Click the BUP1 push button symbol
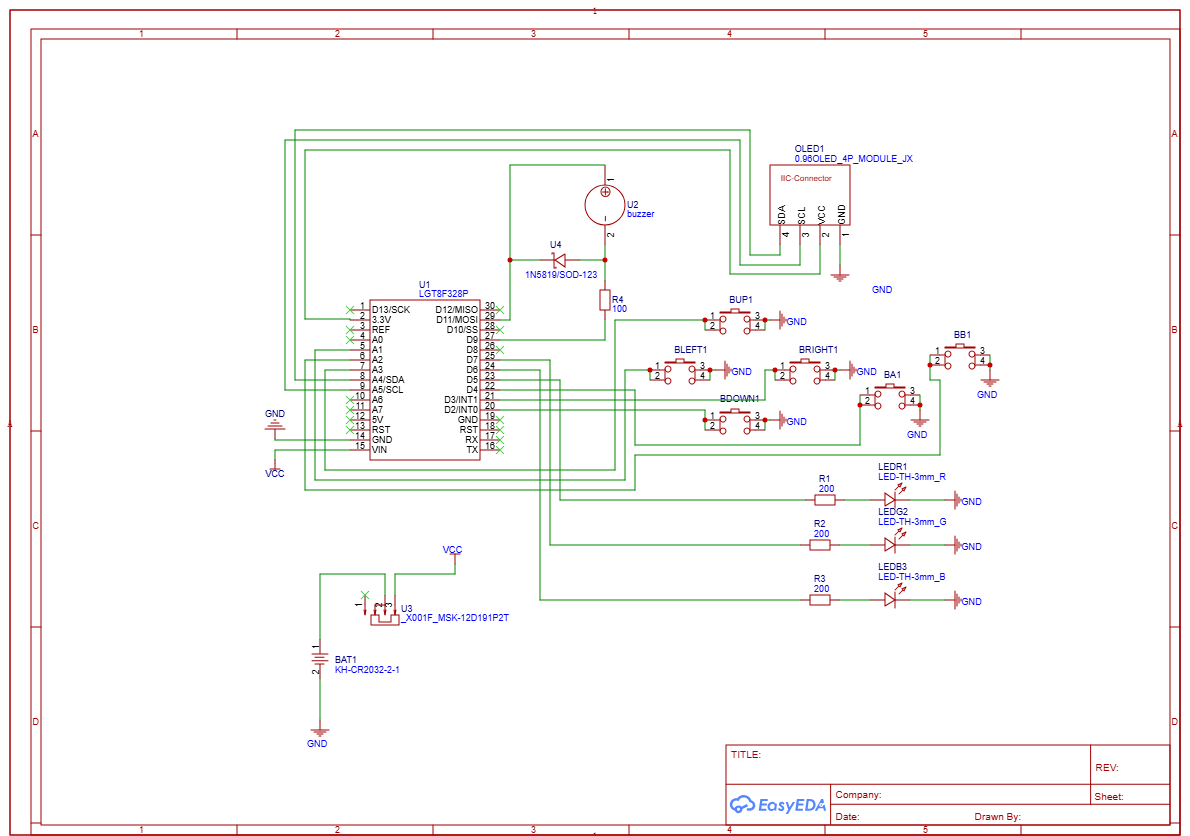The width and height of the screenshot is (1190, 836). 735,320
